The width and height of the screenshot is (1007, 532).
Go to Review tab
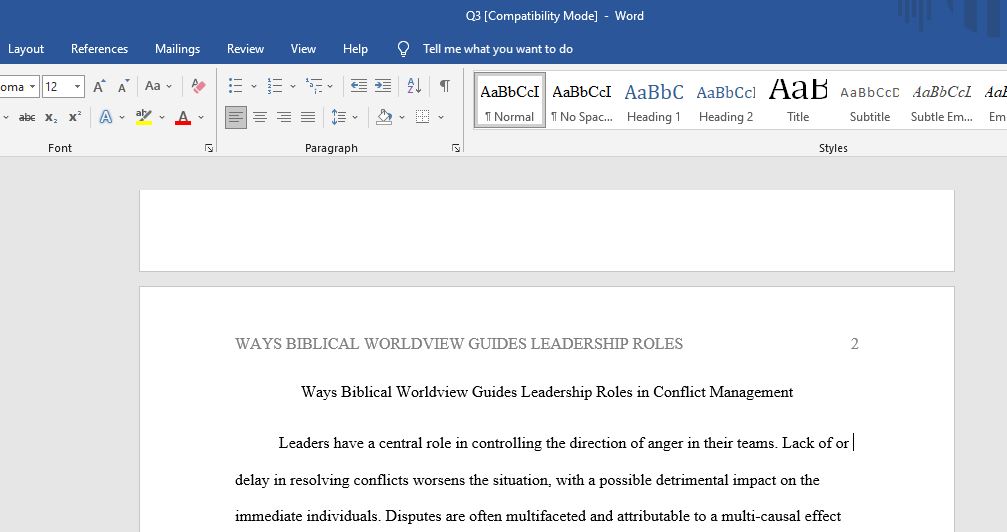coord(245,49)
